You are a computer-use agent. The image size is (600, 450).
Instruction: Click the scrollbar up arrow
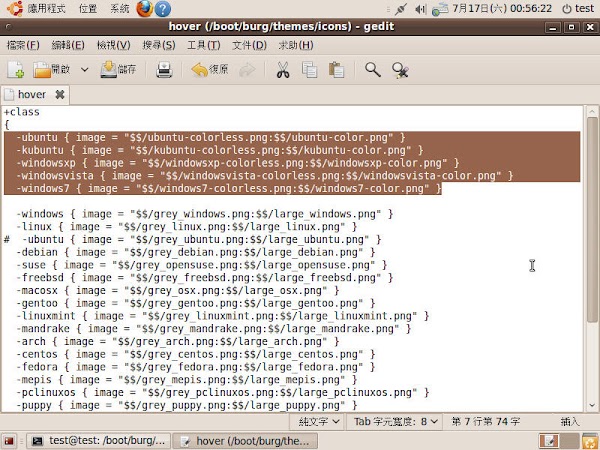(592, 111)
